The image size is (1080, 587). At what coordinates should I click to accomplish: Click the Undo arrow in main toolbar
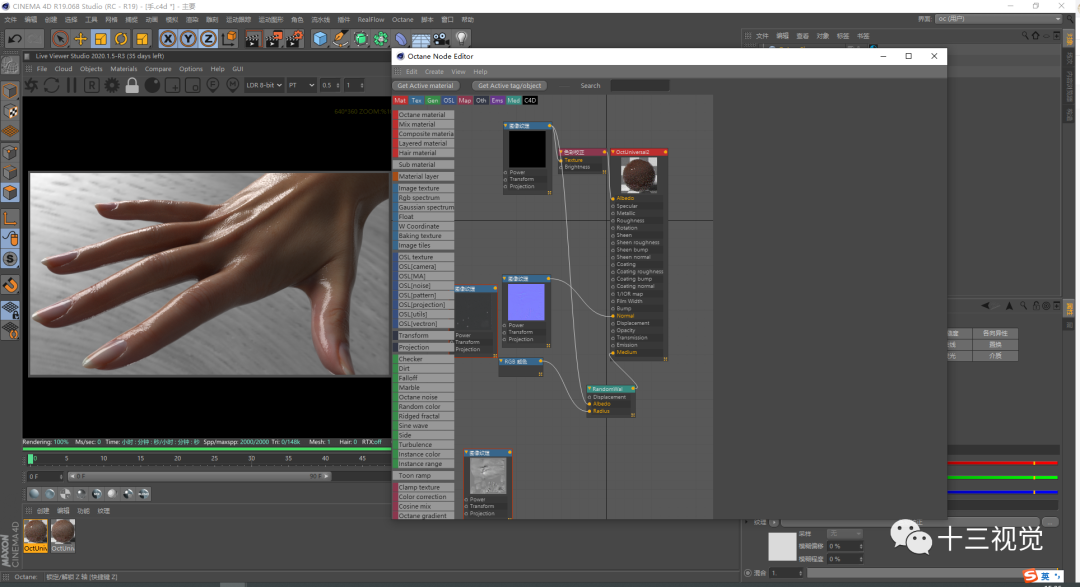[x=14, y=39]
